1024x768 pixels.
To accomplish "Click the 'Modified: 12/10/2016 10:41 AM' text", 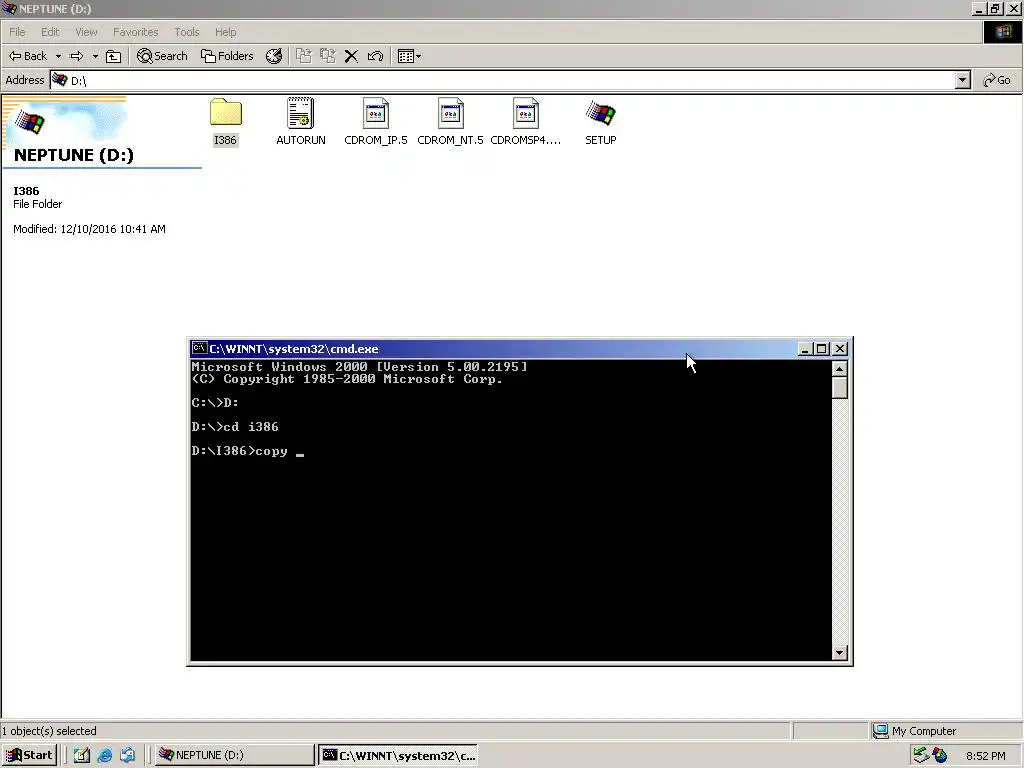I will pyautogui.click(x=89, y=229).
